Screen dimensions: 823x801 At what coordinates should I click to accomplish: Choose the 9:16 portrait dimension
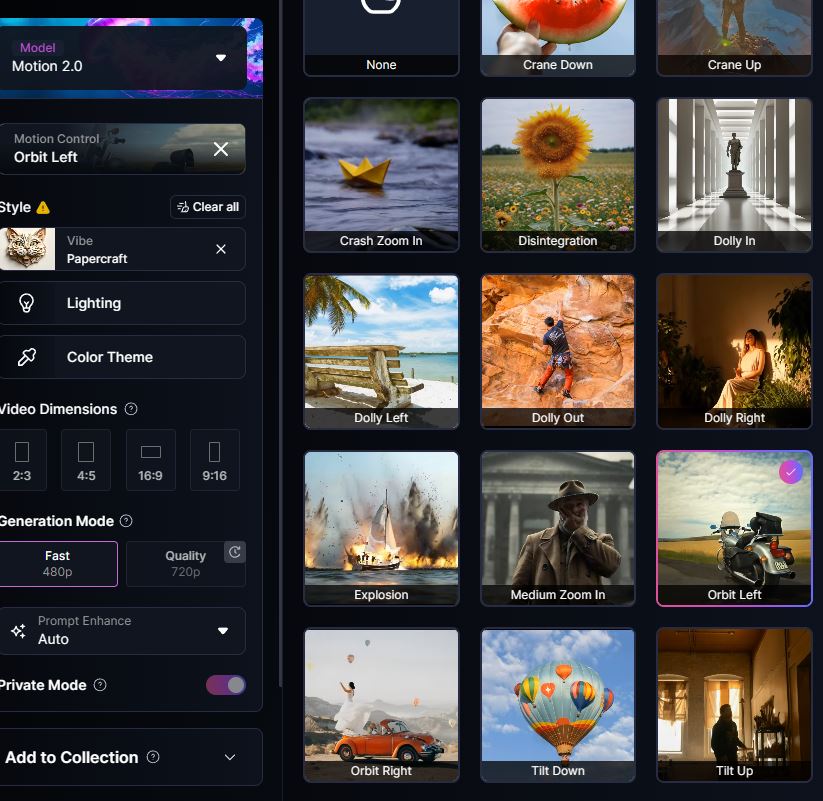coord(214,461)
